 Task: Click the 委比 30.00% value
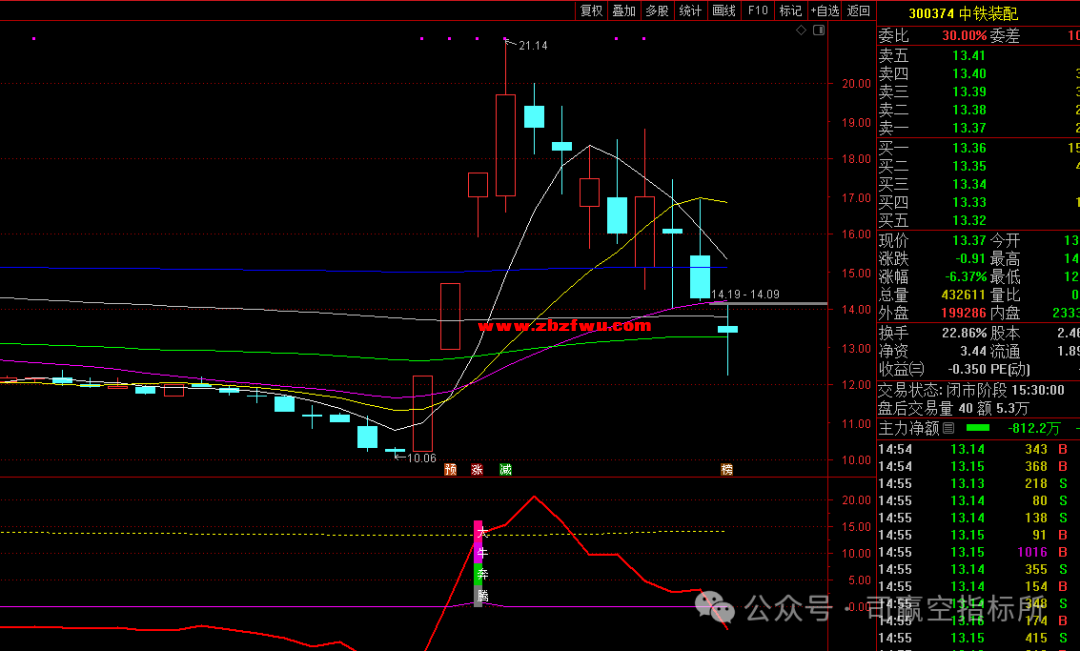pos(964,35)
